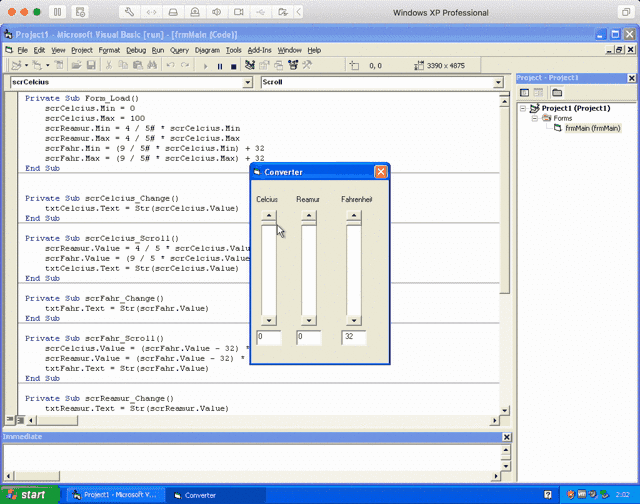Open the Toolbox hammer-wrench icon
The image size is (640, 504).
click(307, 65)
